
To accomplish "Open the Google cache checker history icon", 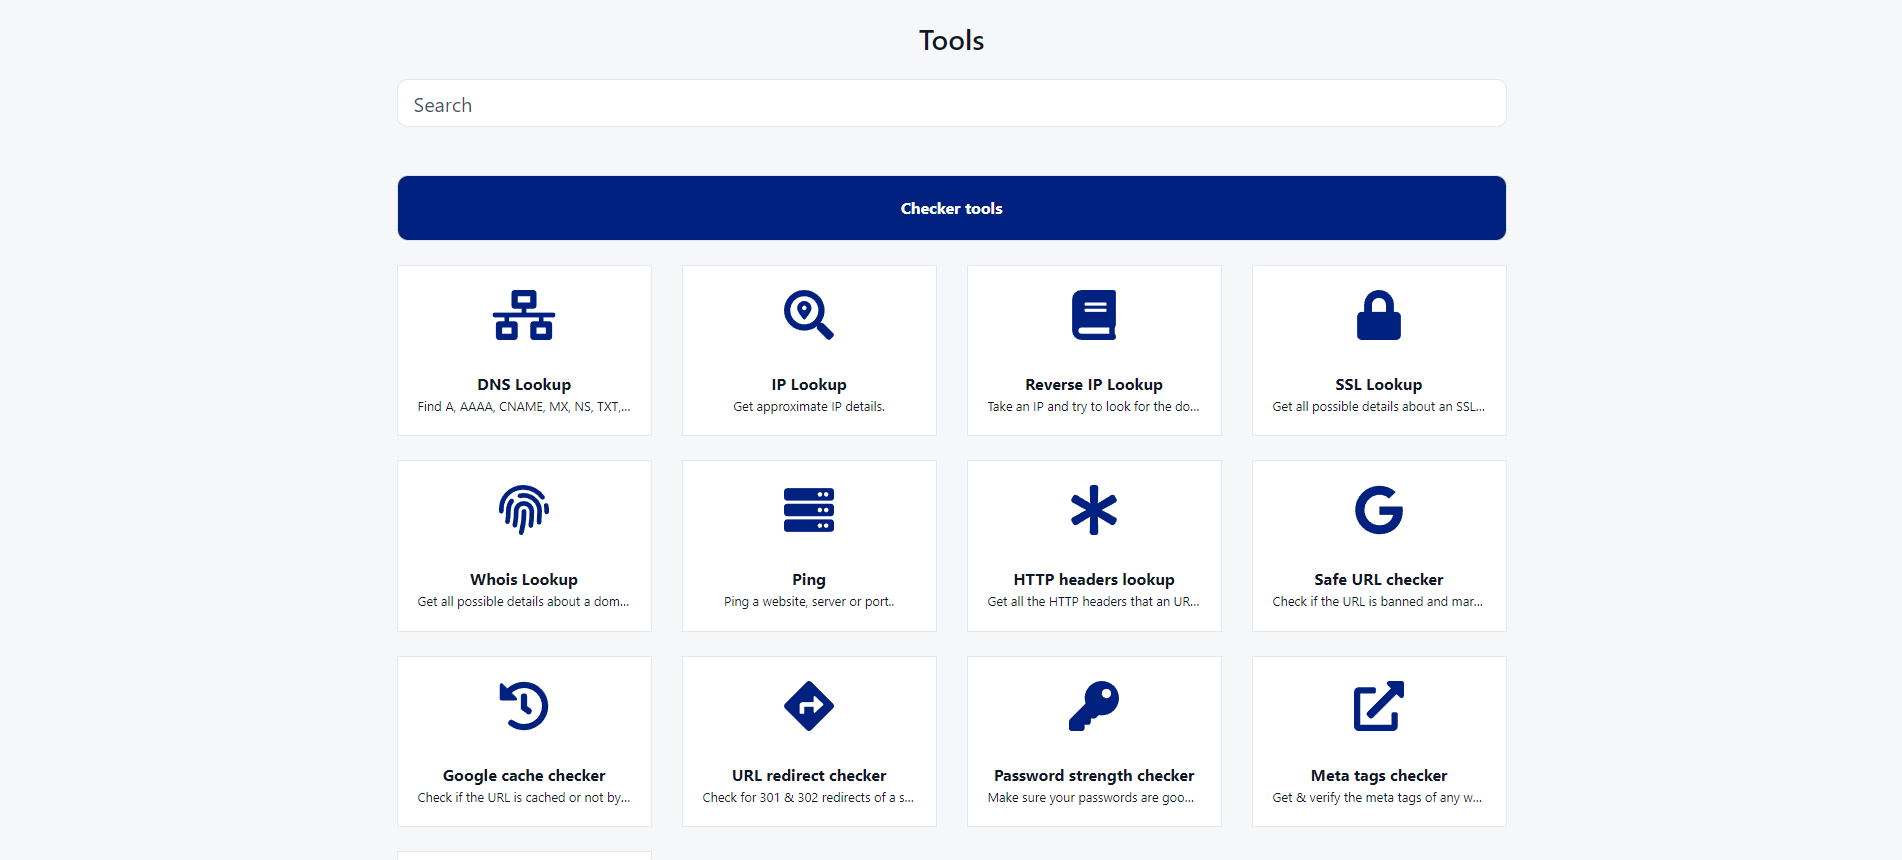I will 524,706.
